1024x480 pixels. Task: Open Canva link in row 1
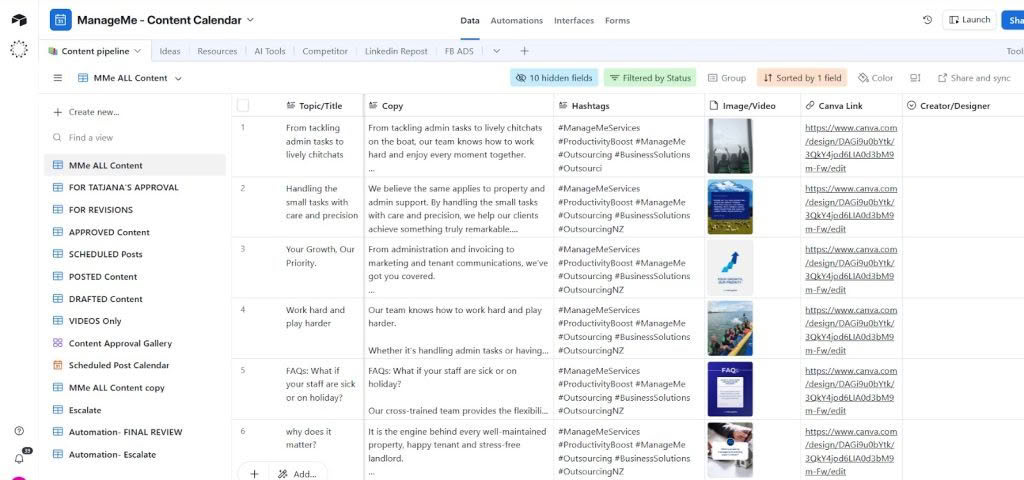850,148
